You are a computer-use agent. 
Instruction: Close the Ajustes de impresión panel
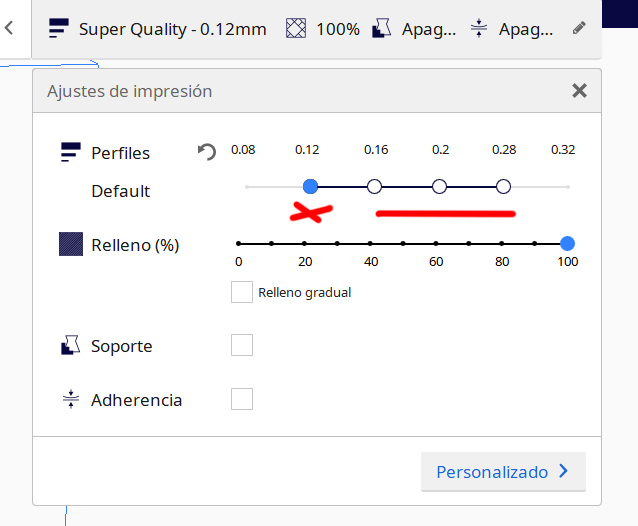579,91
